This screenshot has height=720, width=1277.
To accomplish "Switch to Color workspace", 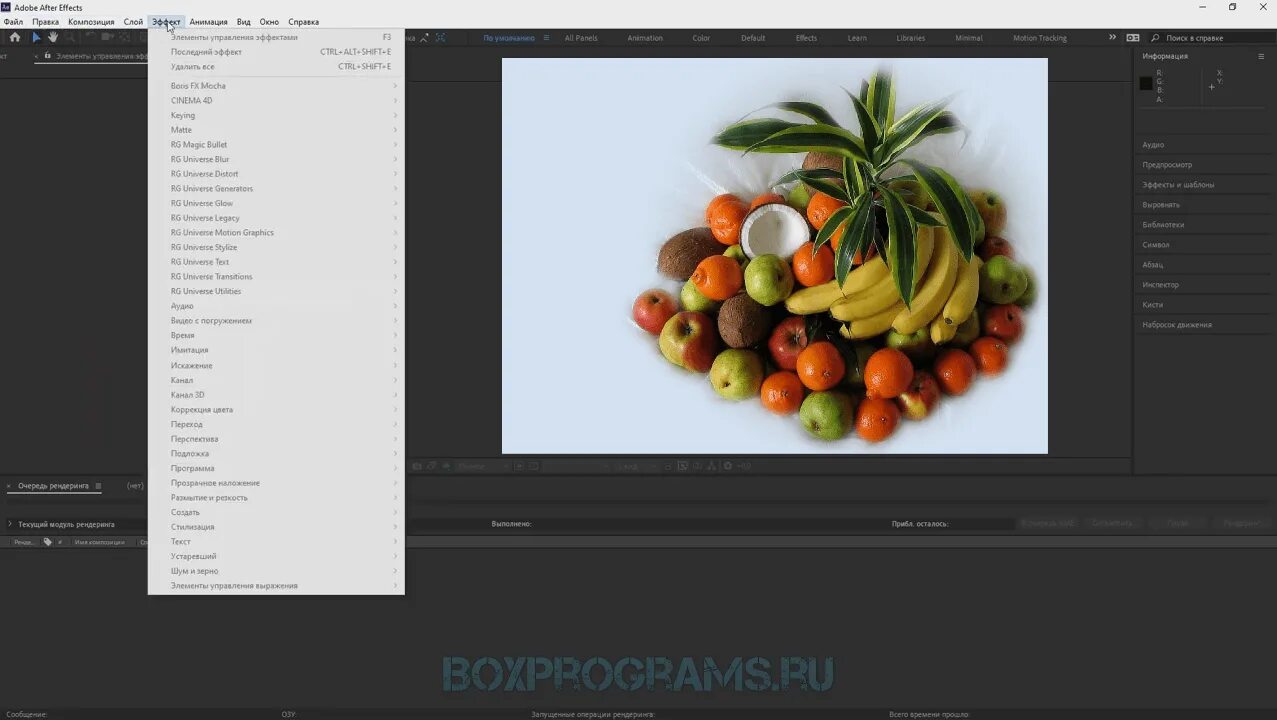I will coord(701,38).
